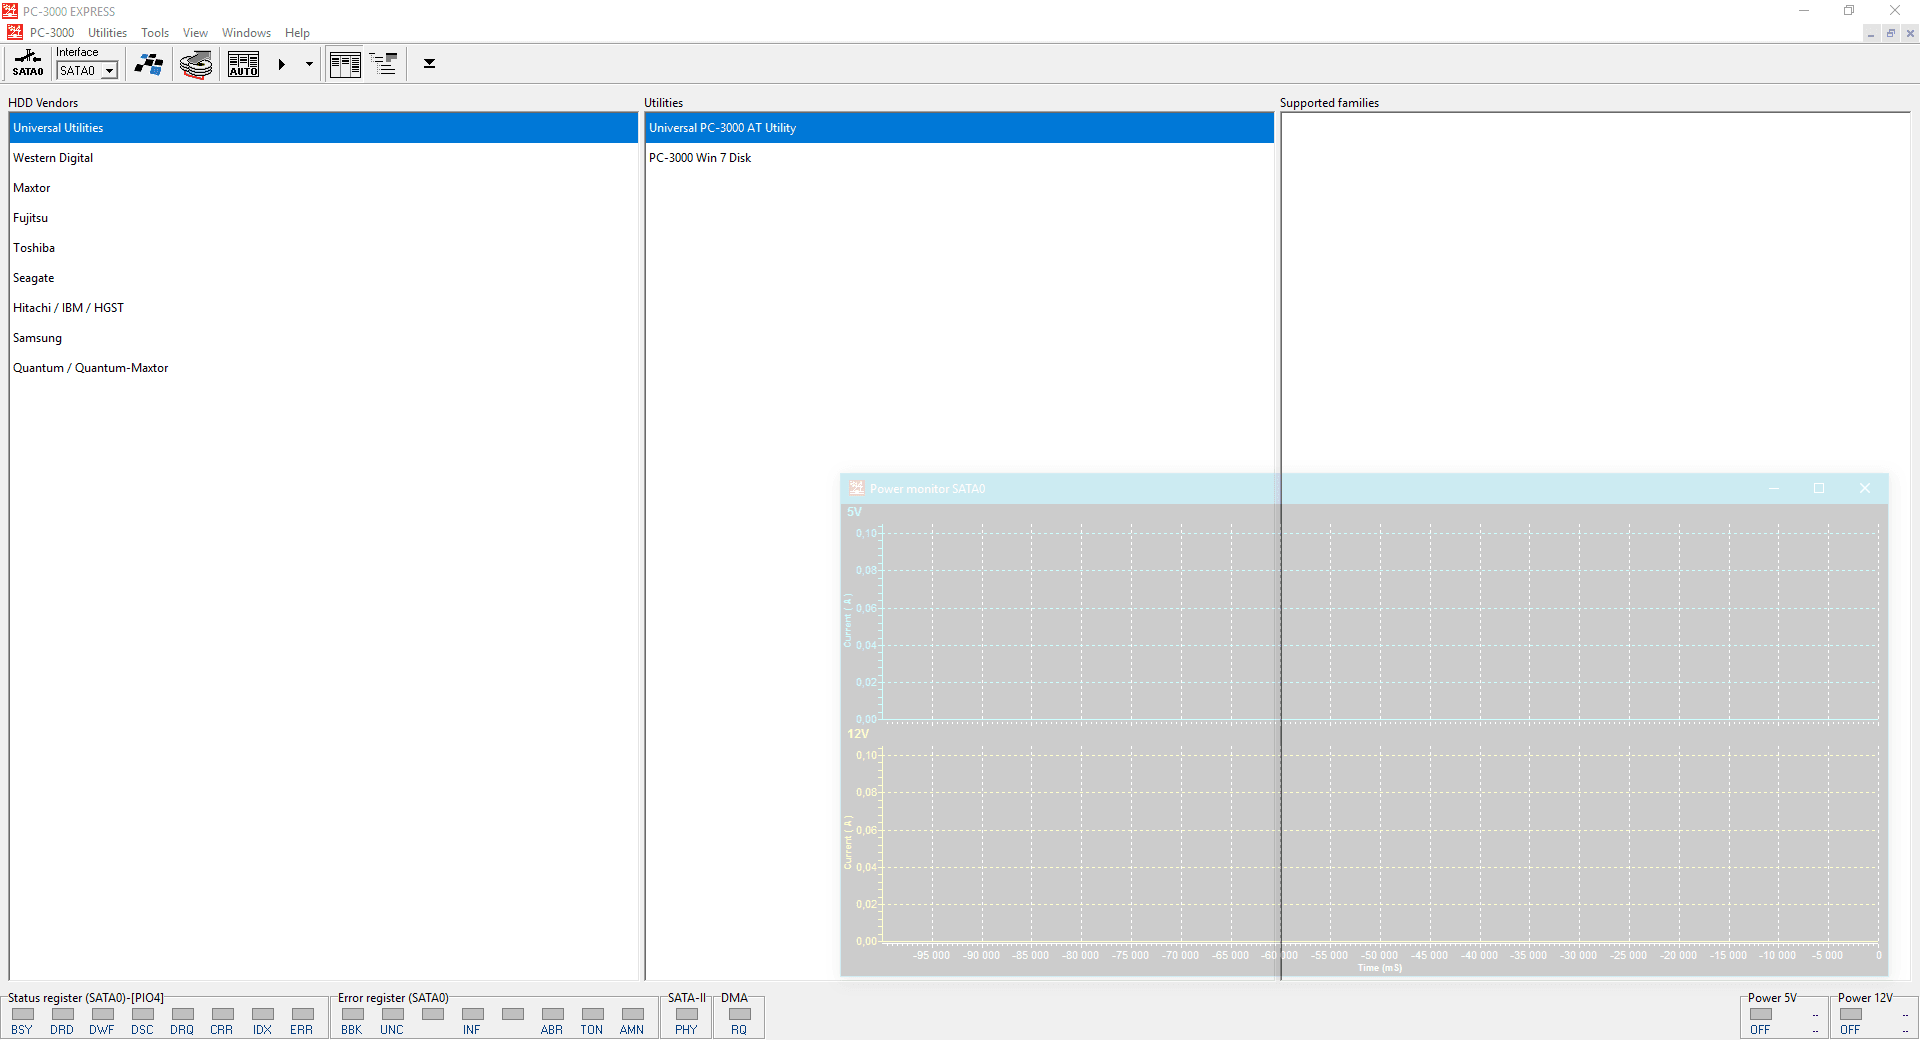
Task: Click the AUTO detect toolbar icon
Action: [x=243, y=64]
